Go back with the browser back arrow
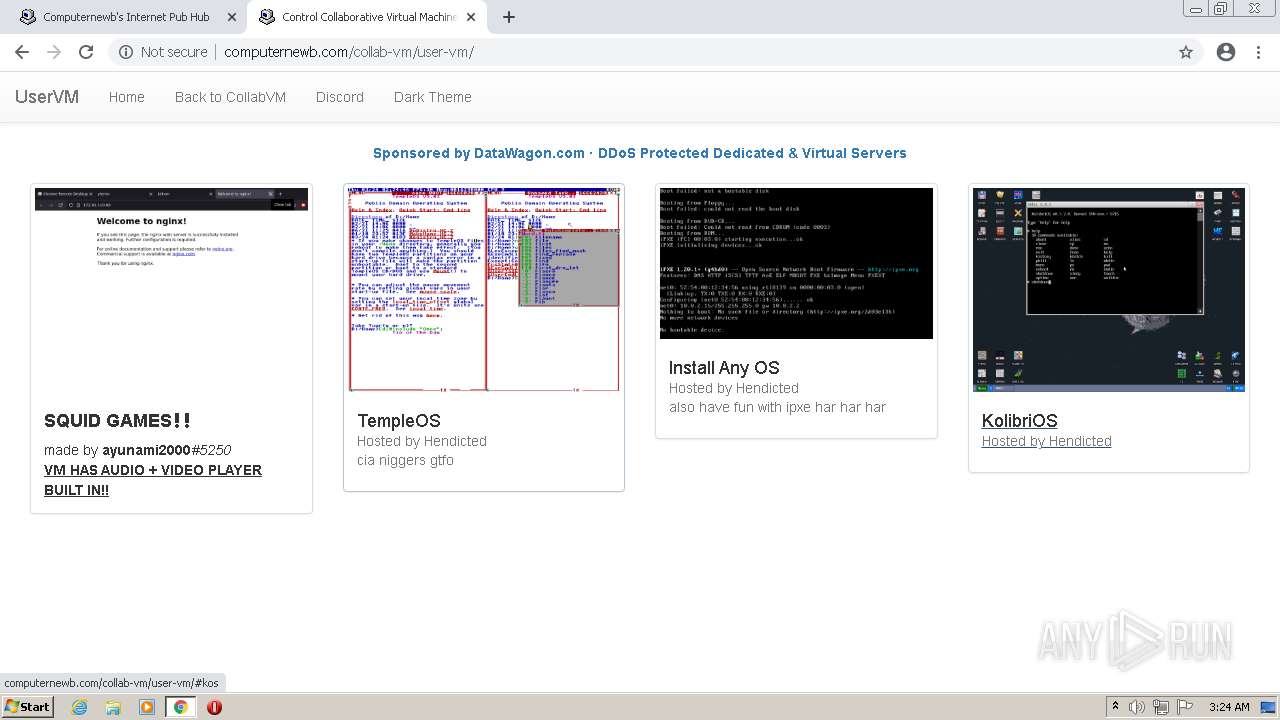This screenshot has width=1280, height=720. [21, 52]
